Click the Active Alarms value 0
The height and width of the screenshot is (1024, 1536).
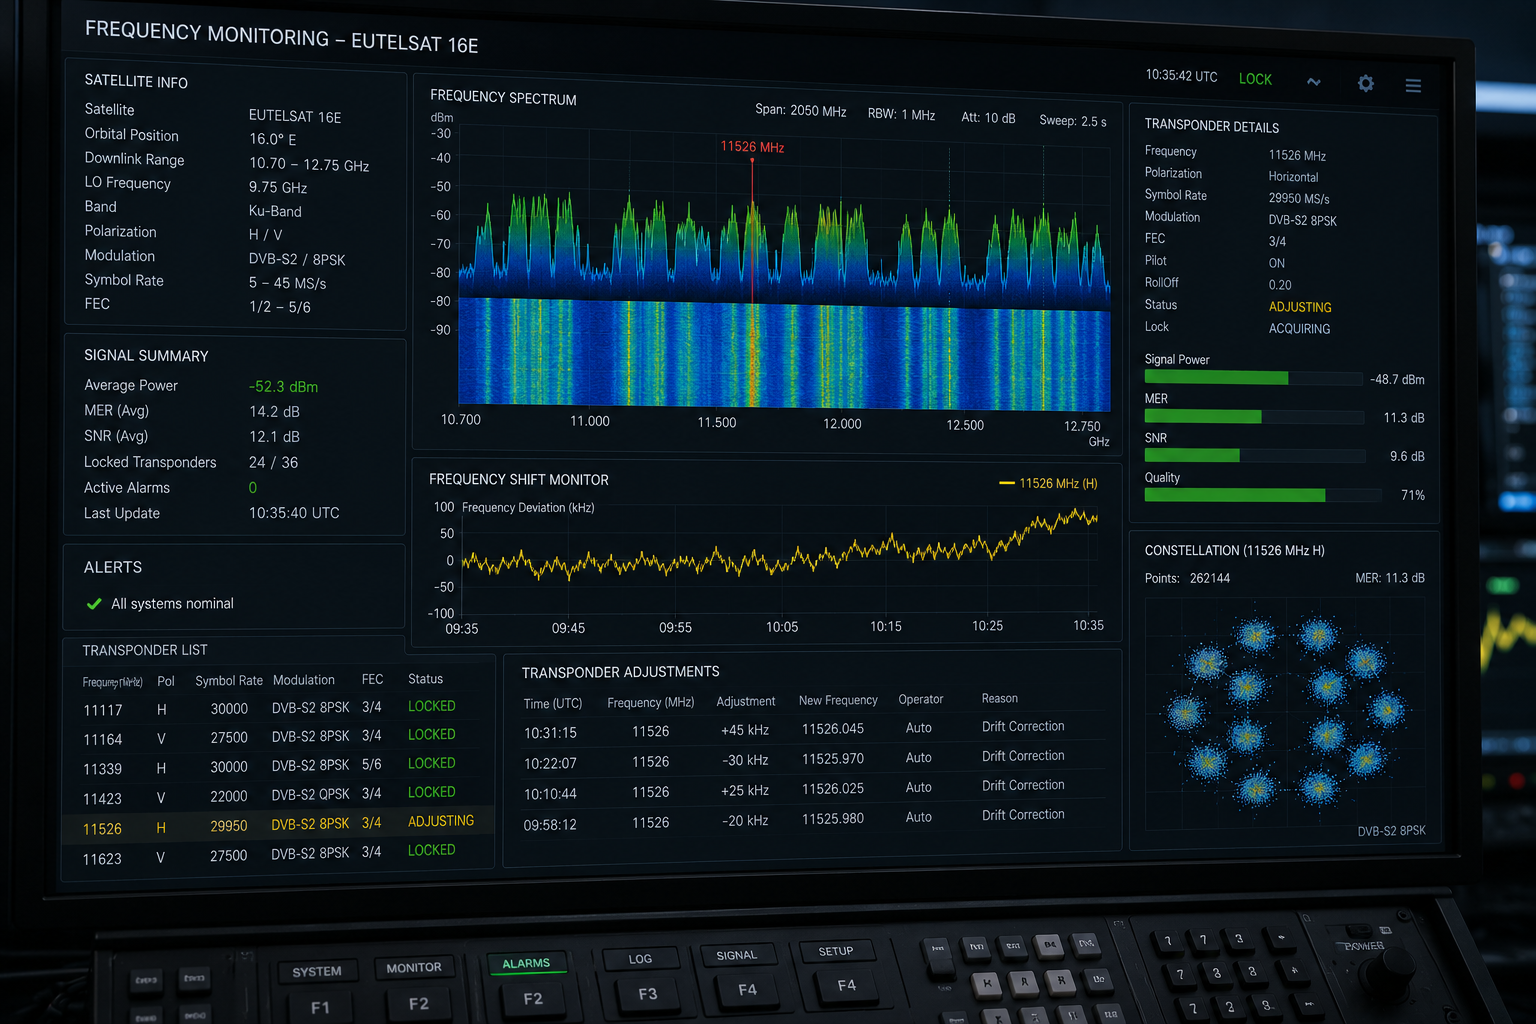[253, 488]
